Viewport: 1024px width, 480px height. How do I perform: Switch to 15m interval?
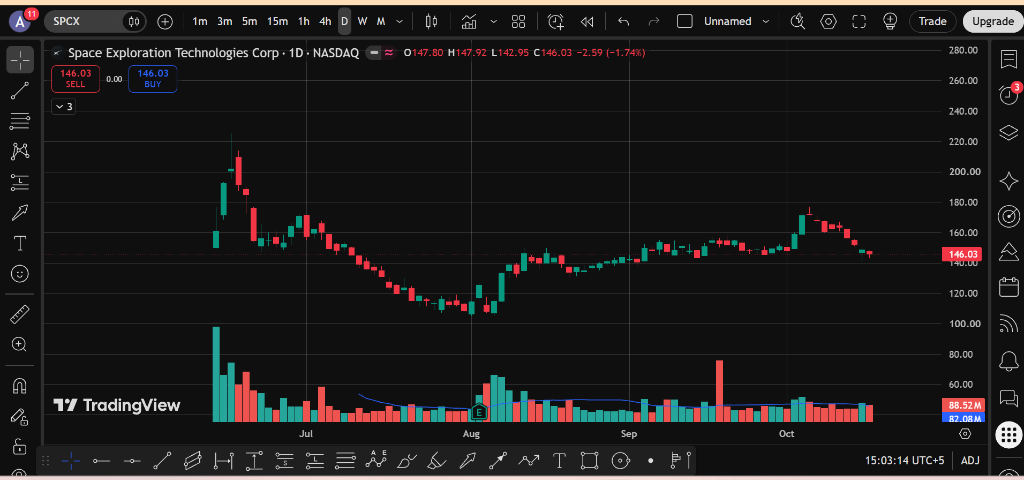click(277, 22)
